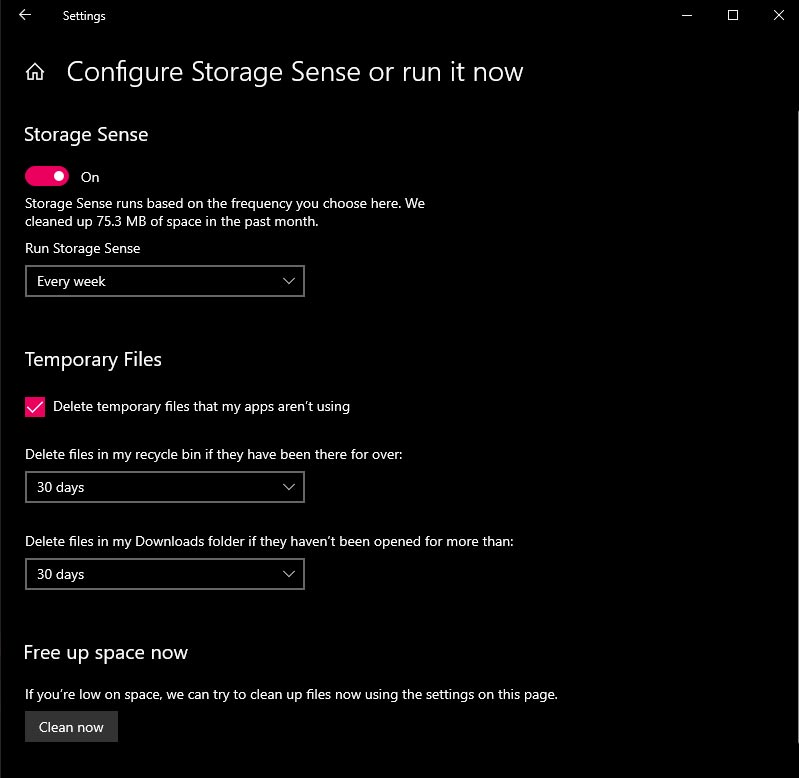Click the Settings title in the title bar

(x=84, y=16)
